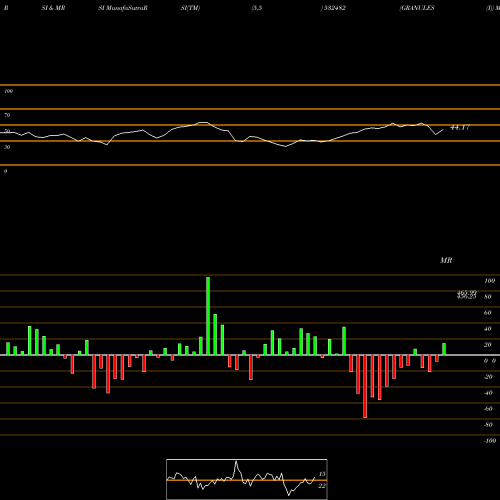Click the tallest green MR histogram bar

[x=208, y=316]
